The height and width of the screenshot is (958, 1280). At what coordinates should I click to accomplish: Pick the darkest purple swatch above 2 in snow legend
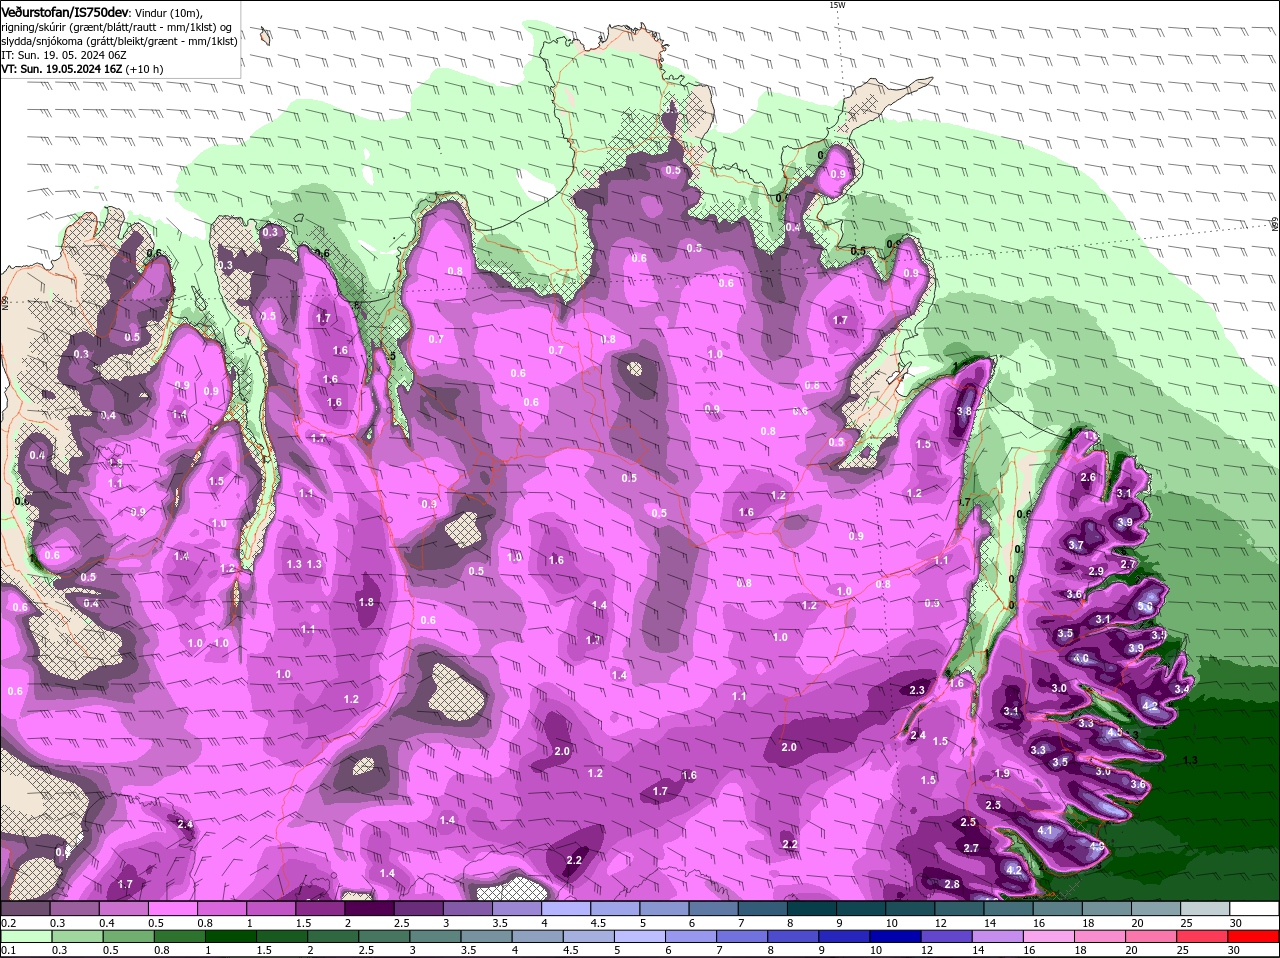[369, 909]
